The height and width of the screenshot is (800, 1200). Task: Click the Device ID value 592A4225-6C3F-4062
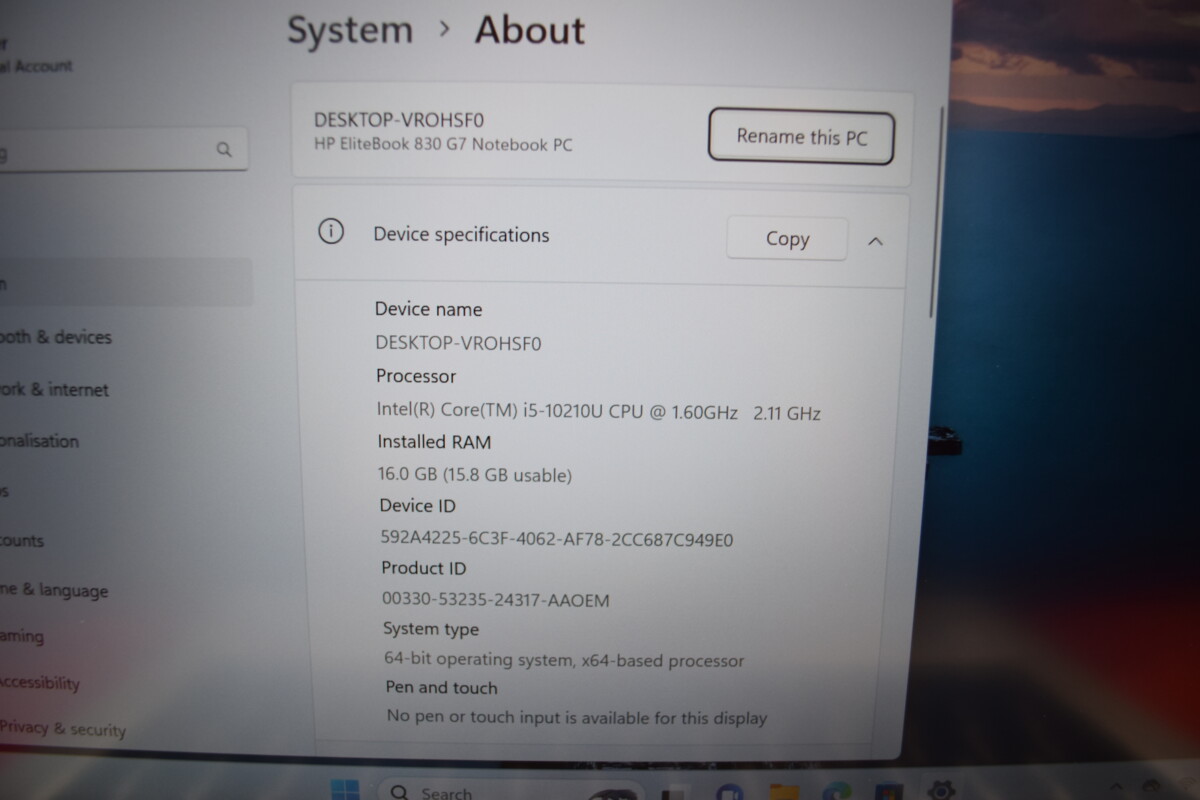pyautogui.click(x=557, y=539)
